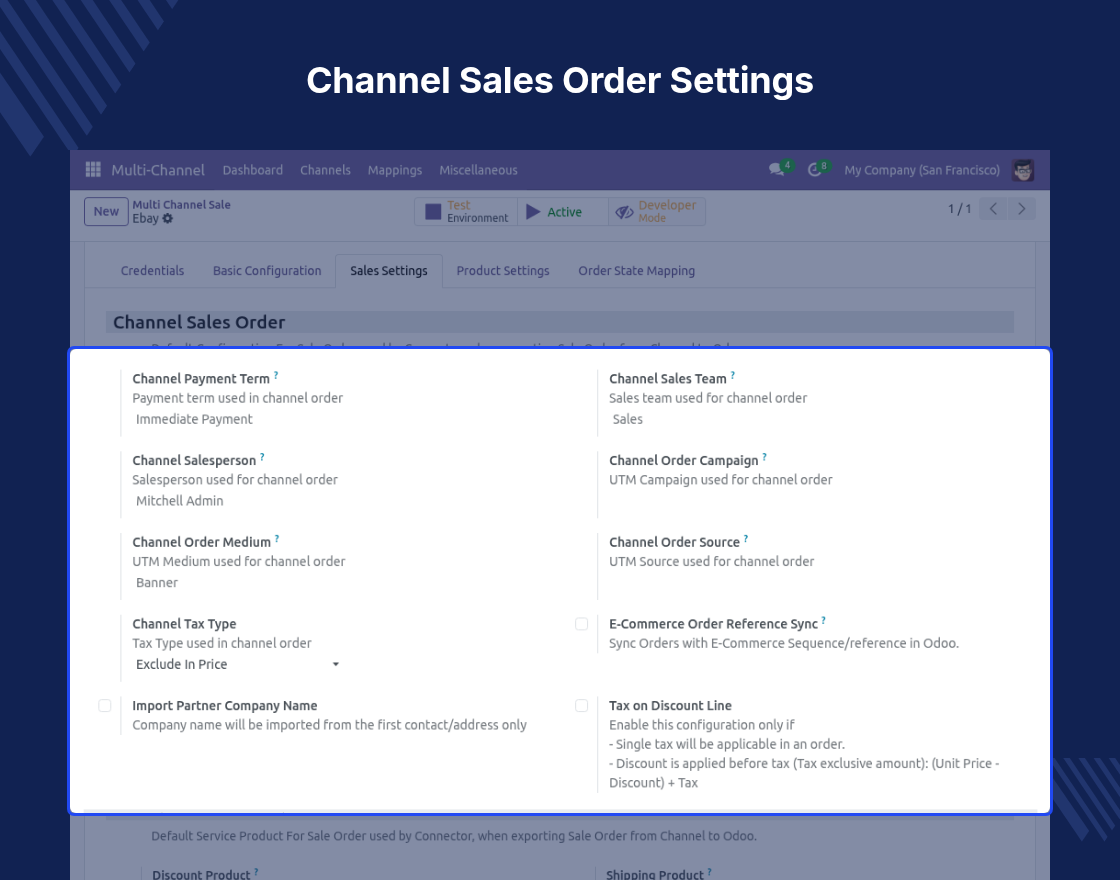Click the gear icon next to Ebay
This screenshot has width=1120, height=880.
point(168,219)
